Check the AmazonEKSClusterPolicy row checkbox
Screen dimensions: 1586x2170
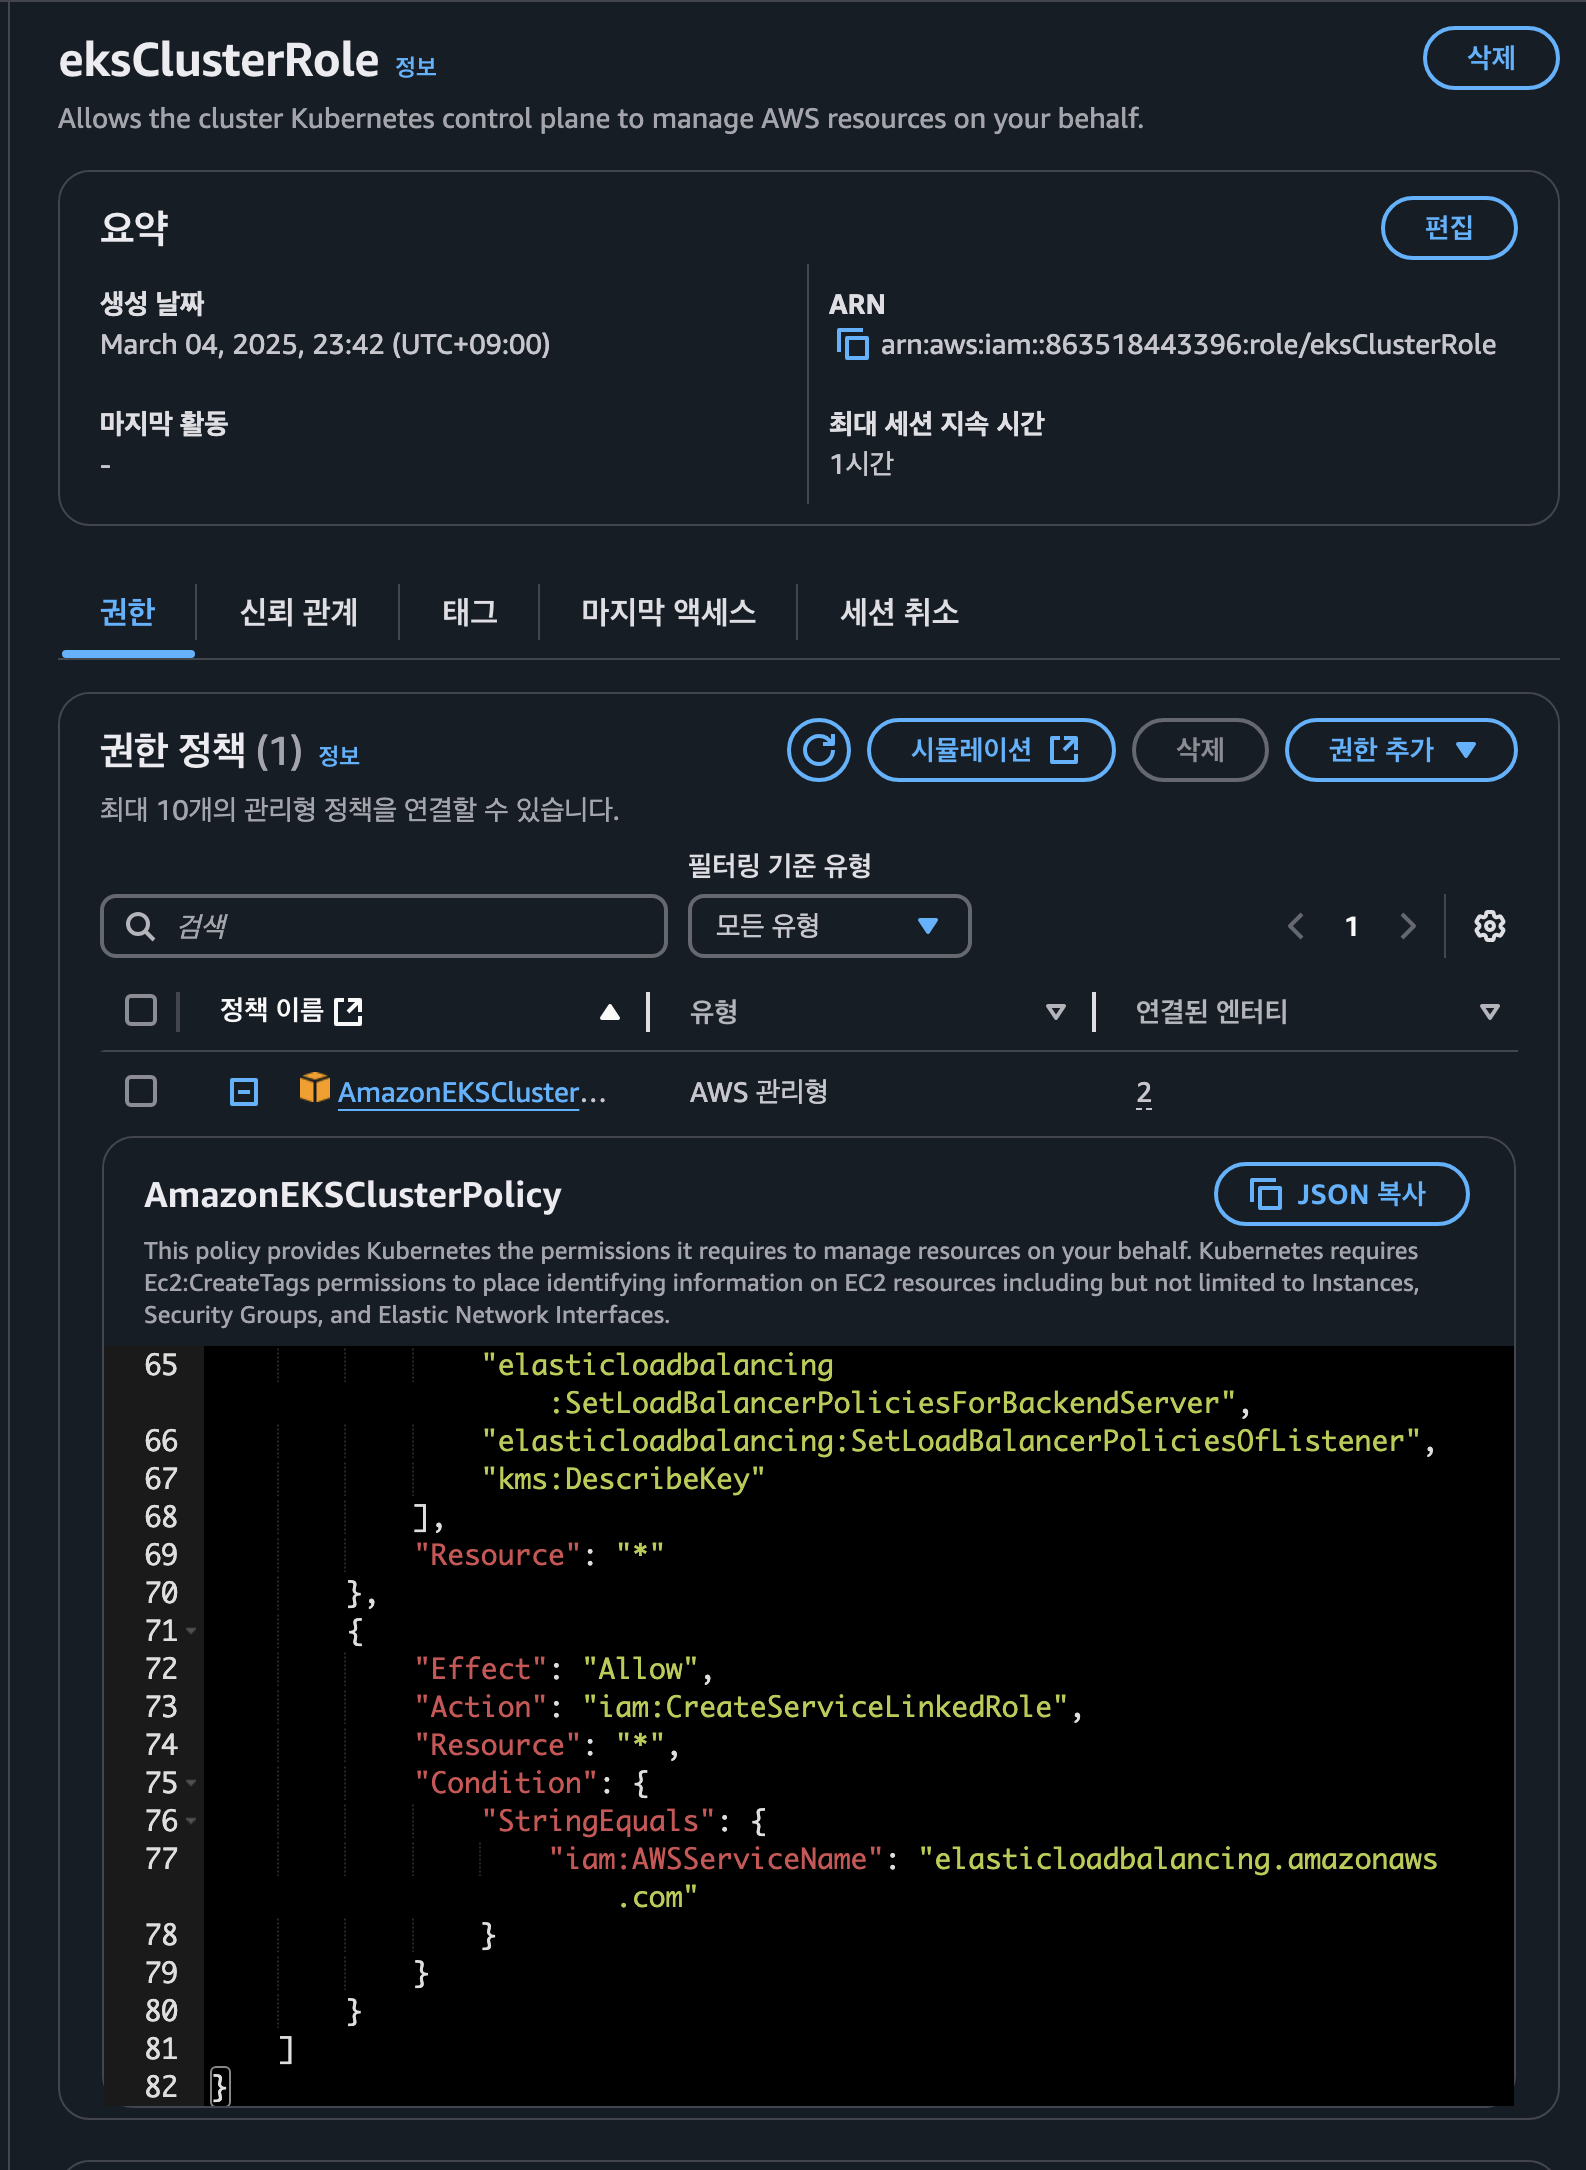pos(141,1091)
